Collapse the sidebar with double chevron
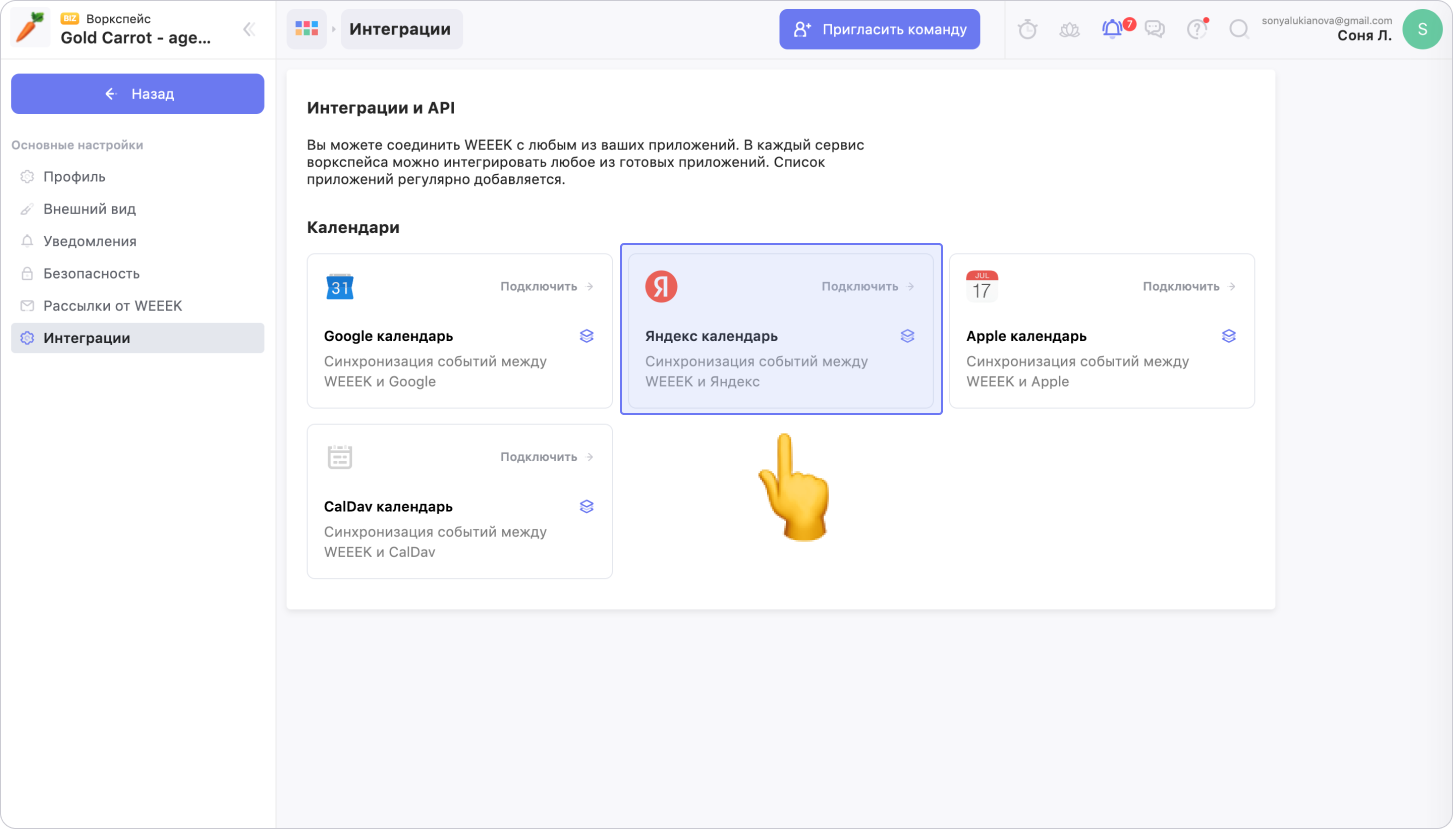Screen dimensions: 1453x829 click(x=249, y=29)
